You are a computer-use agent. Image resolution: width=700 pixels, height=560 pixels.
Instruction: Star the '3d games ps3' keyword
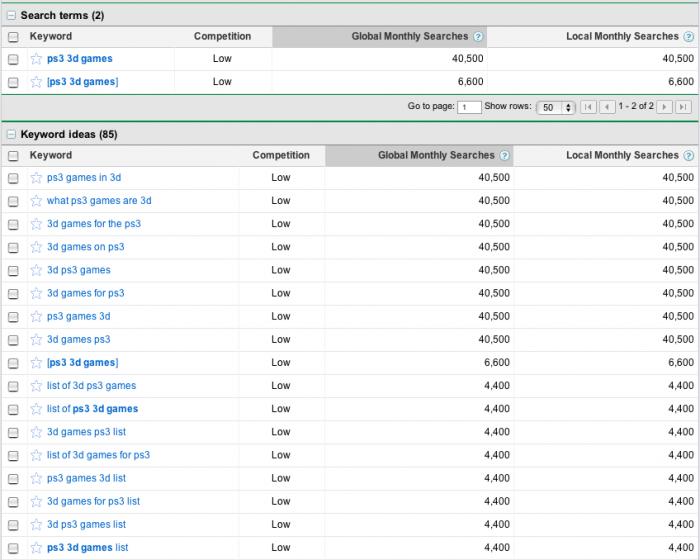(x=36, y=340)
